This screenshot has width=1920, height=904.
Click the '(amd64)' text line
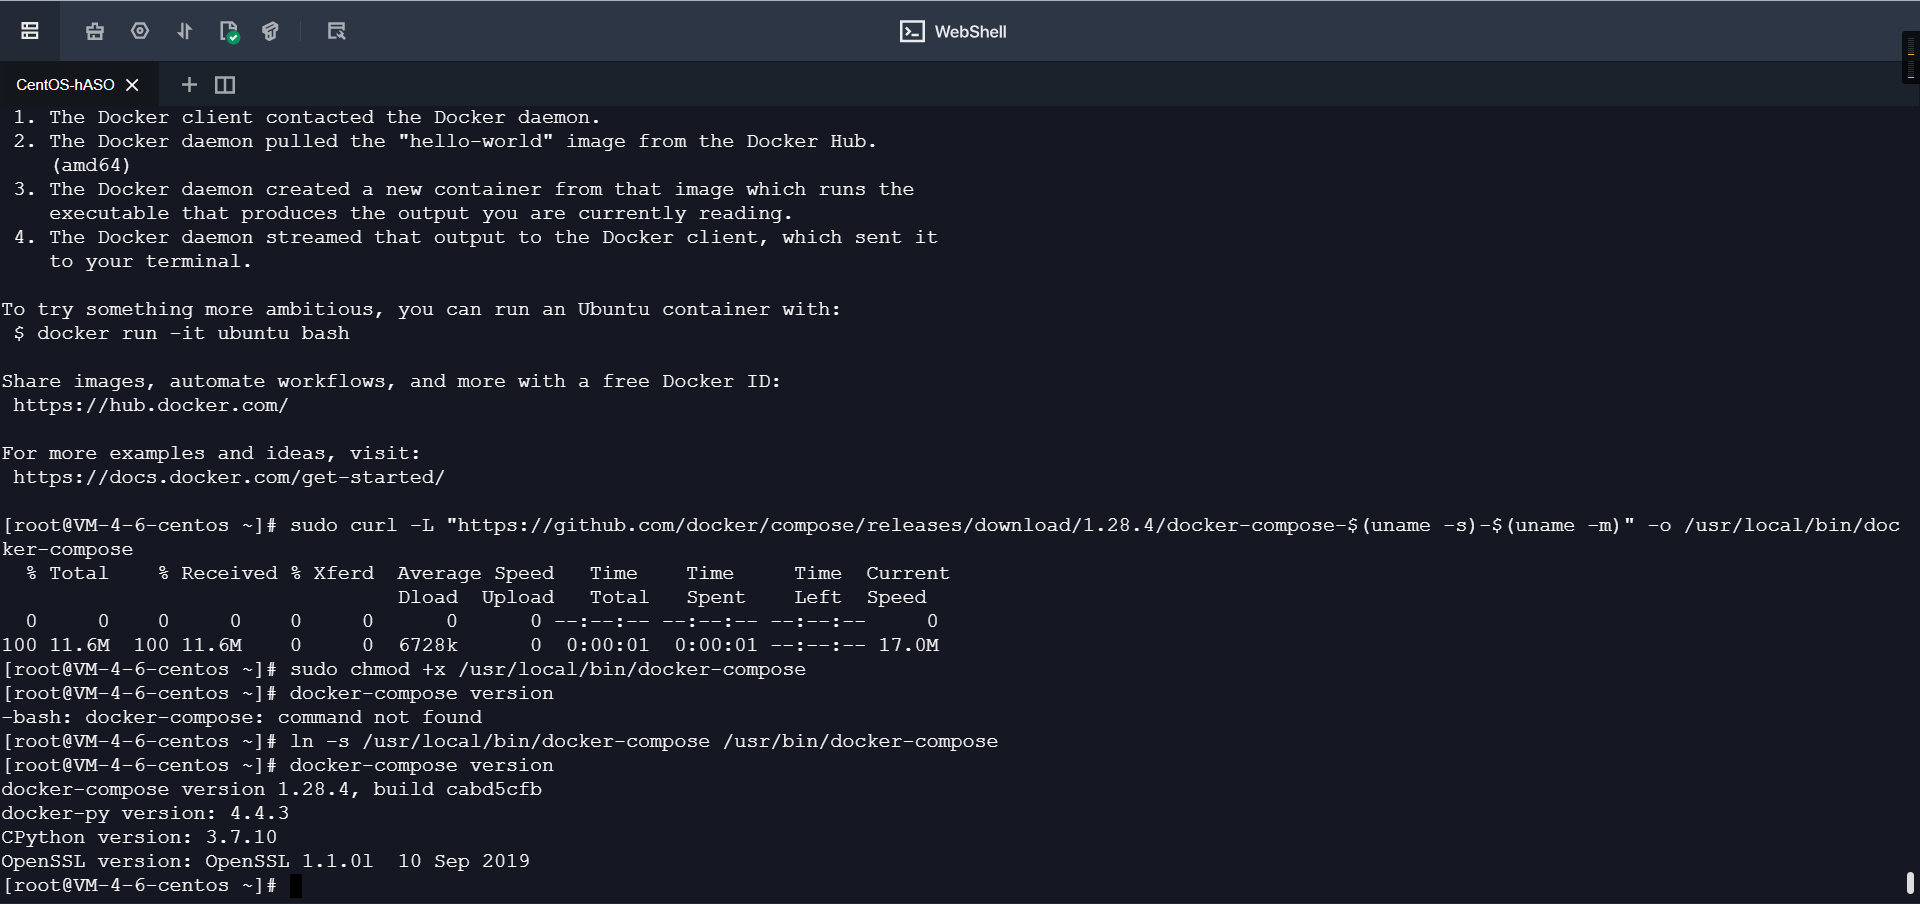(x=91, y=165)
